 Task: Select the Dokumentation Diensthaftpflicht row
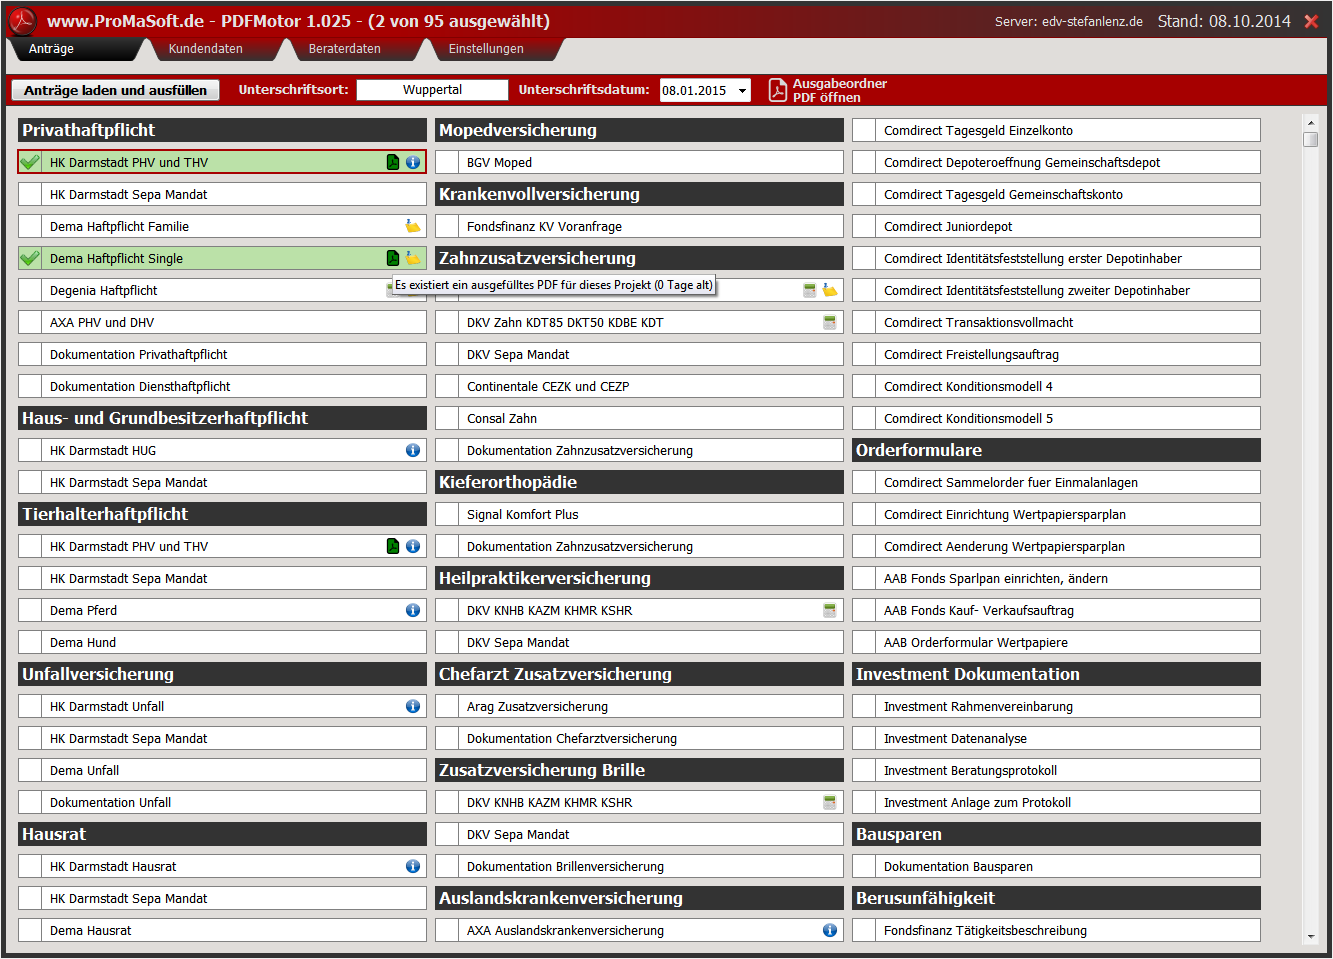point(222,386)
